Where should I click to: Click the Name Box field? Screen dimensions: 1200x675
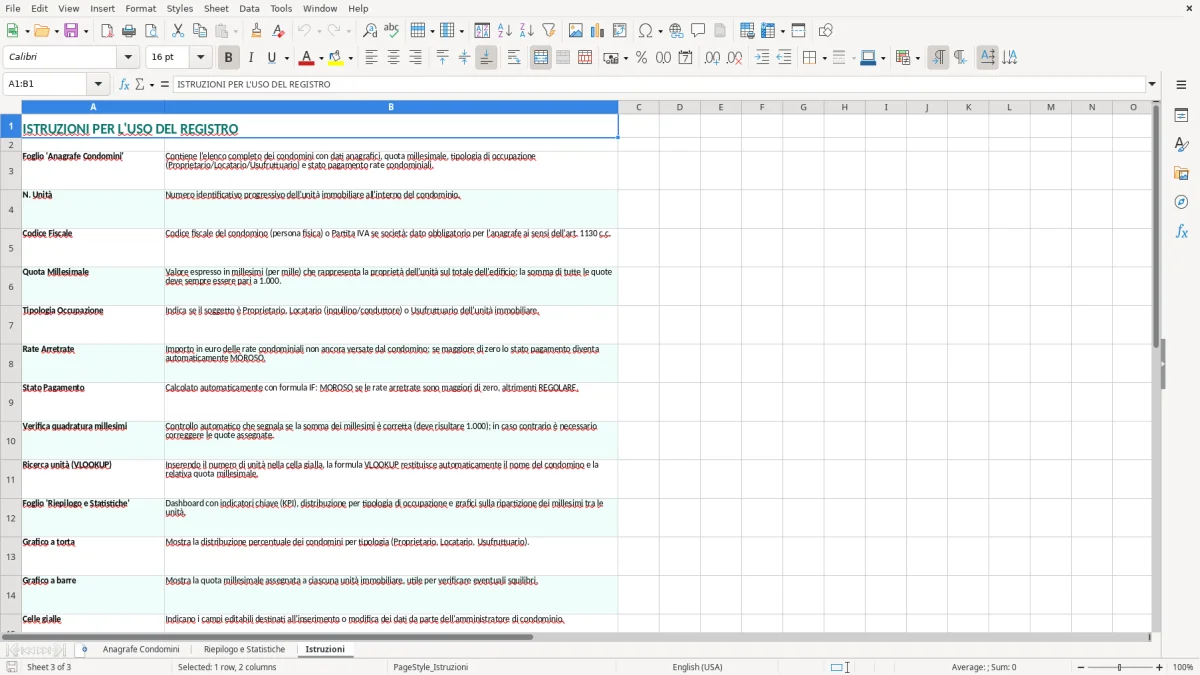pos(46,84)
